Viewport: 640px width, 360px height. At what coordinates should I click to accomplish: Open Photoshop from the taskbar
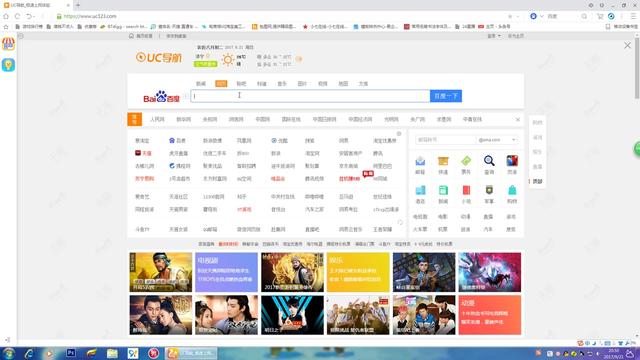click(71, 353)
